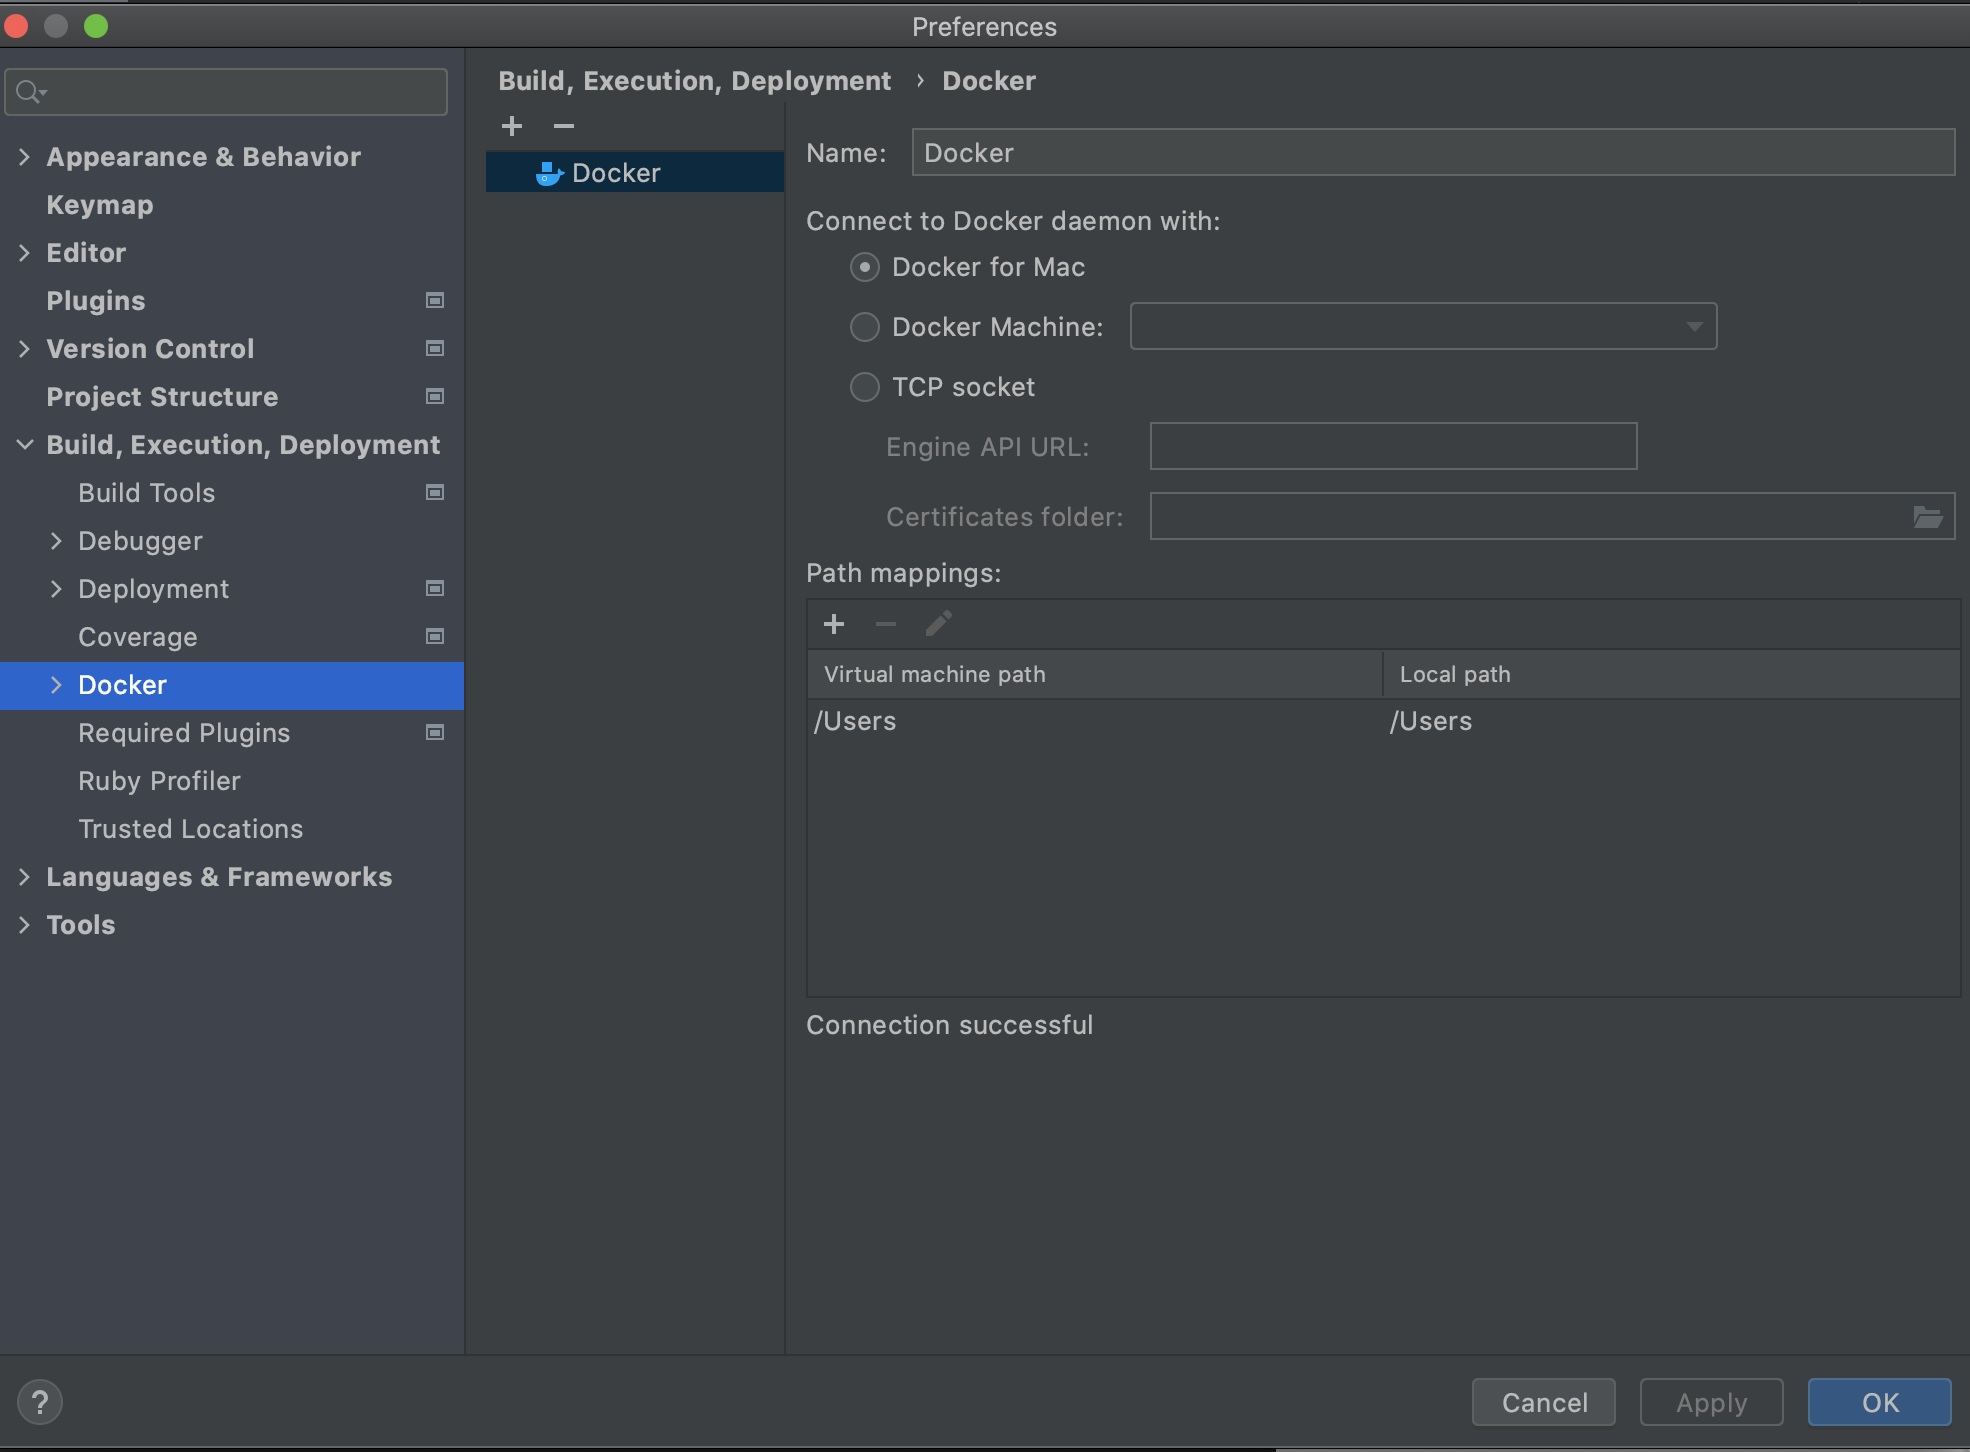Add a new path mapping
This screenshot has height=1452, width=1970.
click(x=834, y=624)
